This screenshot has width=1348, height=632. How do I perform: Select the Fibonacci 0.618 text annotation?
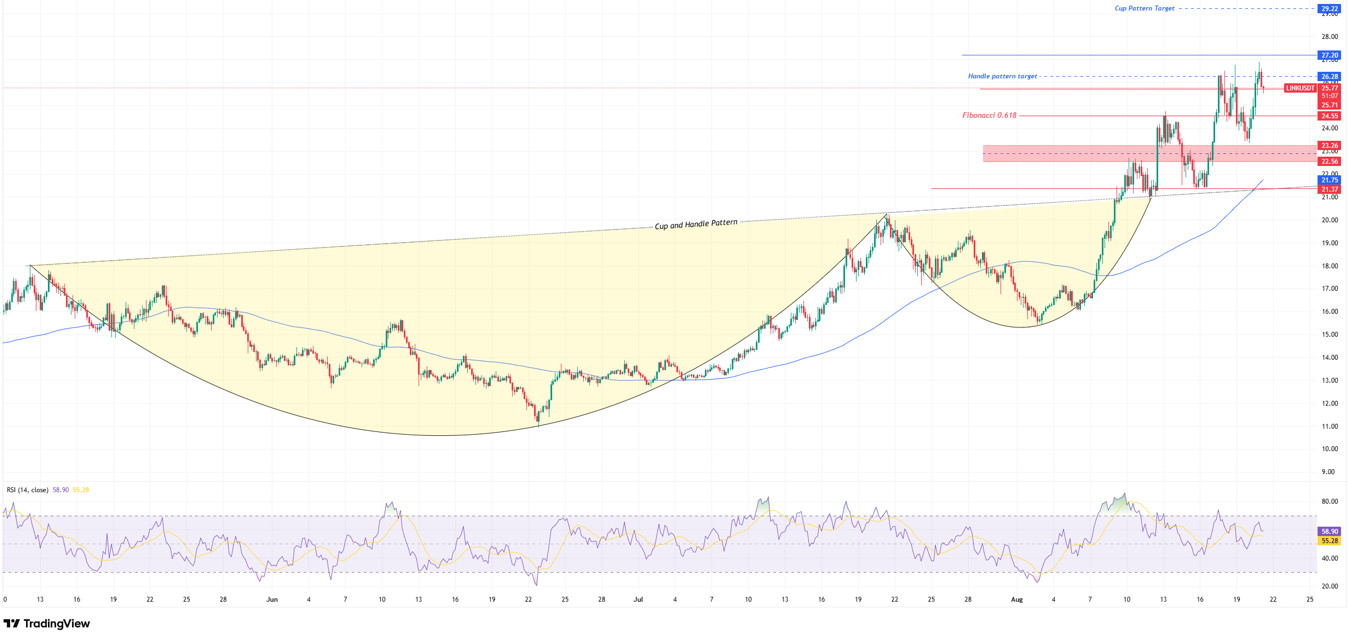989,115
